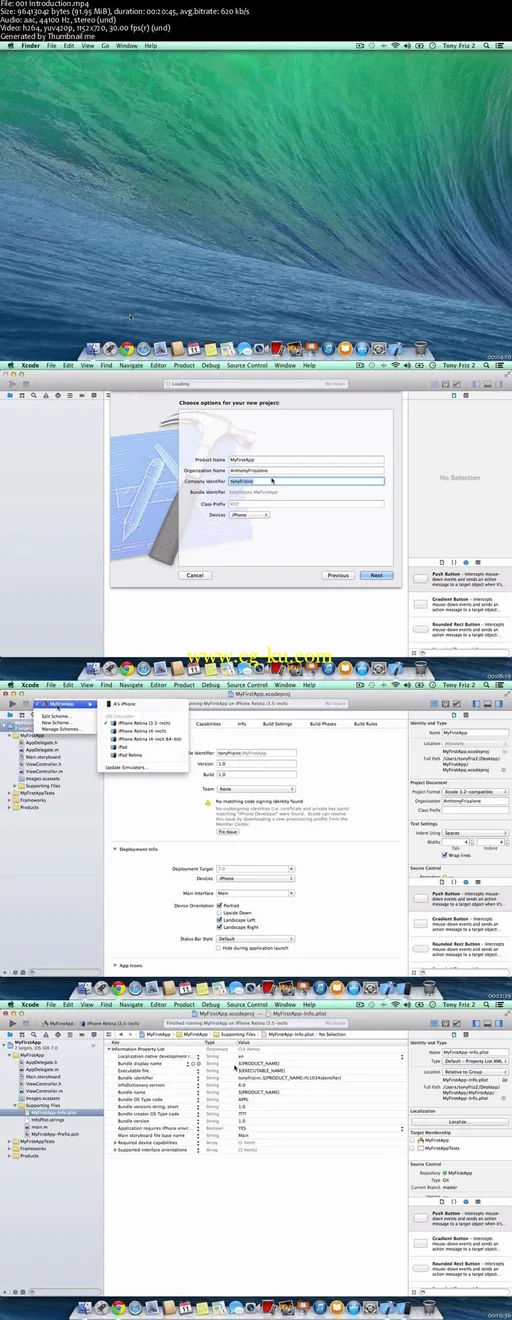
Task: Toggle the Wrap lines checkbox
Action: click(x=445, y=855)
